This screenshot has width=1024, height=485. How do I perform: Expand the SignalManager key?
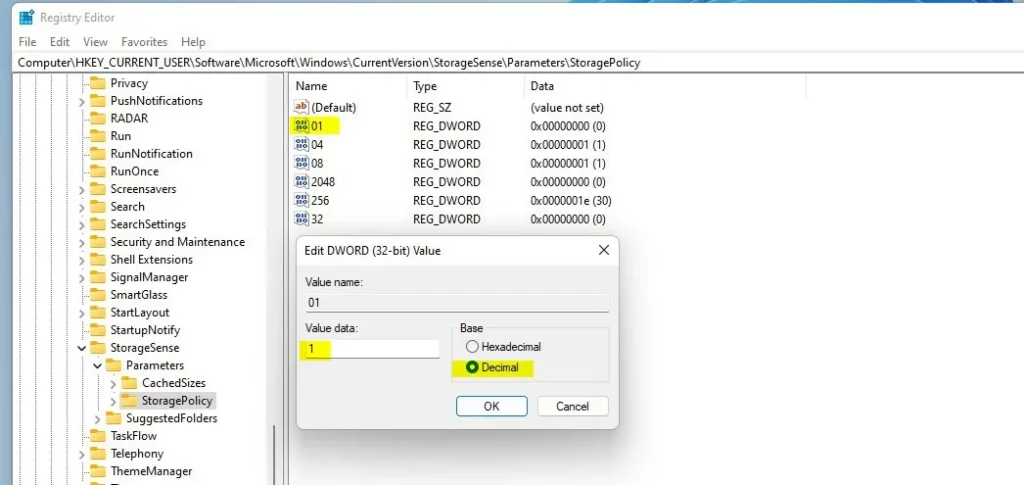pos(82,277)
